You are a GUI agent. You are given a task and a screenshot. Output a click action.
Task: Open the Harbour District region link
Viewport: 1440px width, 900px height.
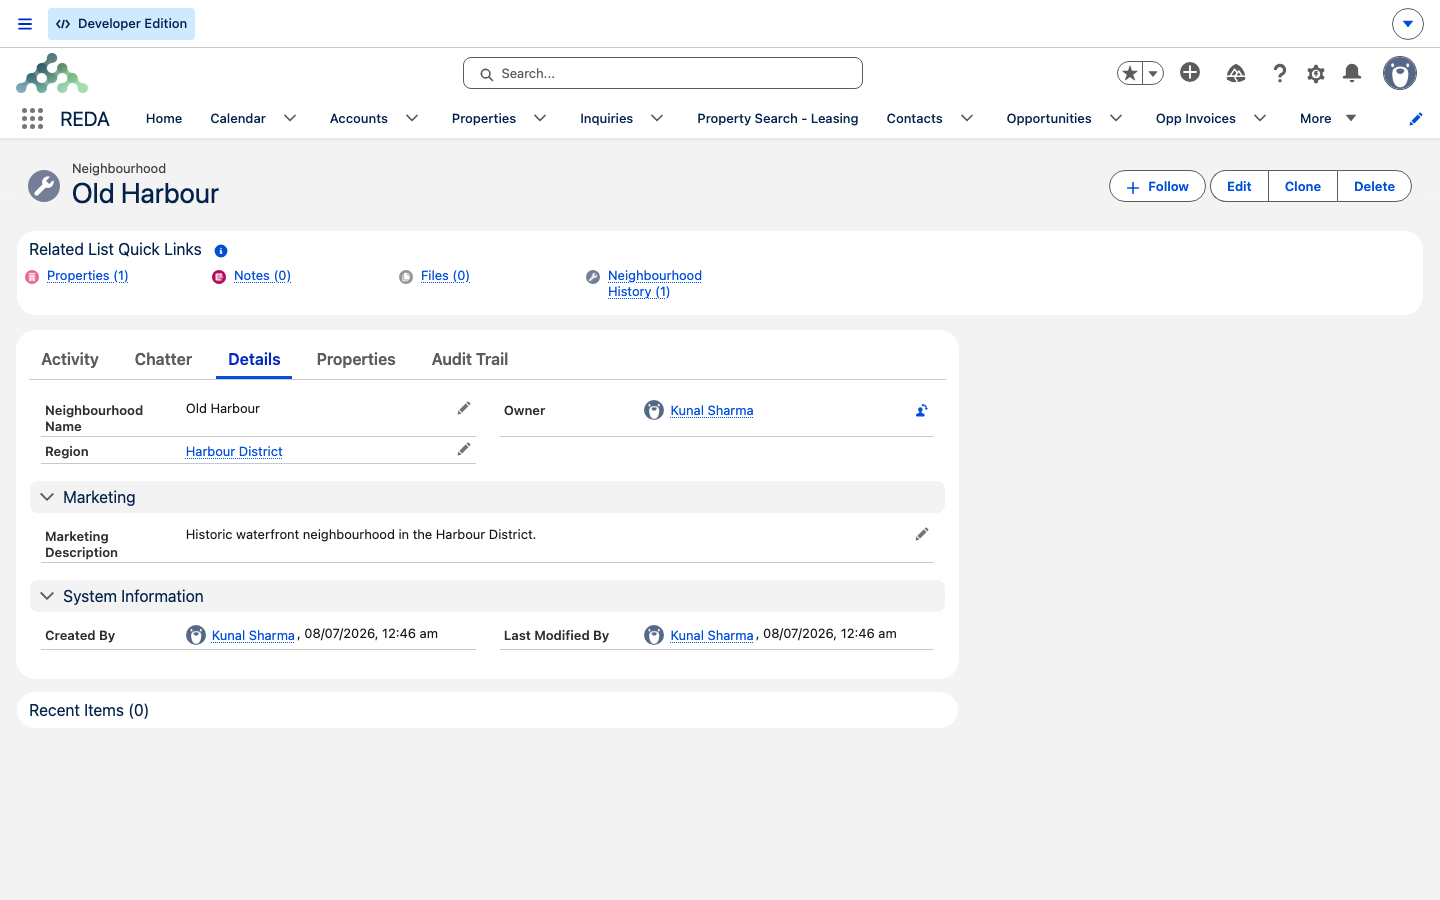(x=234, y=451)
